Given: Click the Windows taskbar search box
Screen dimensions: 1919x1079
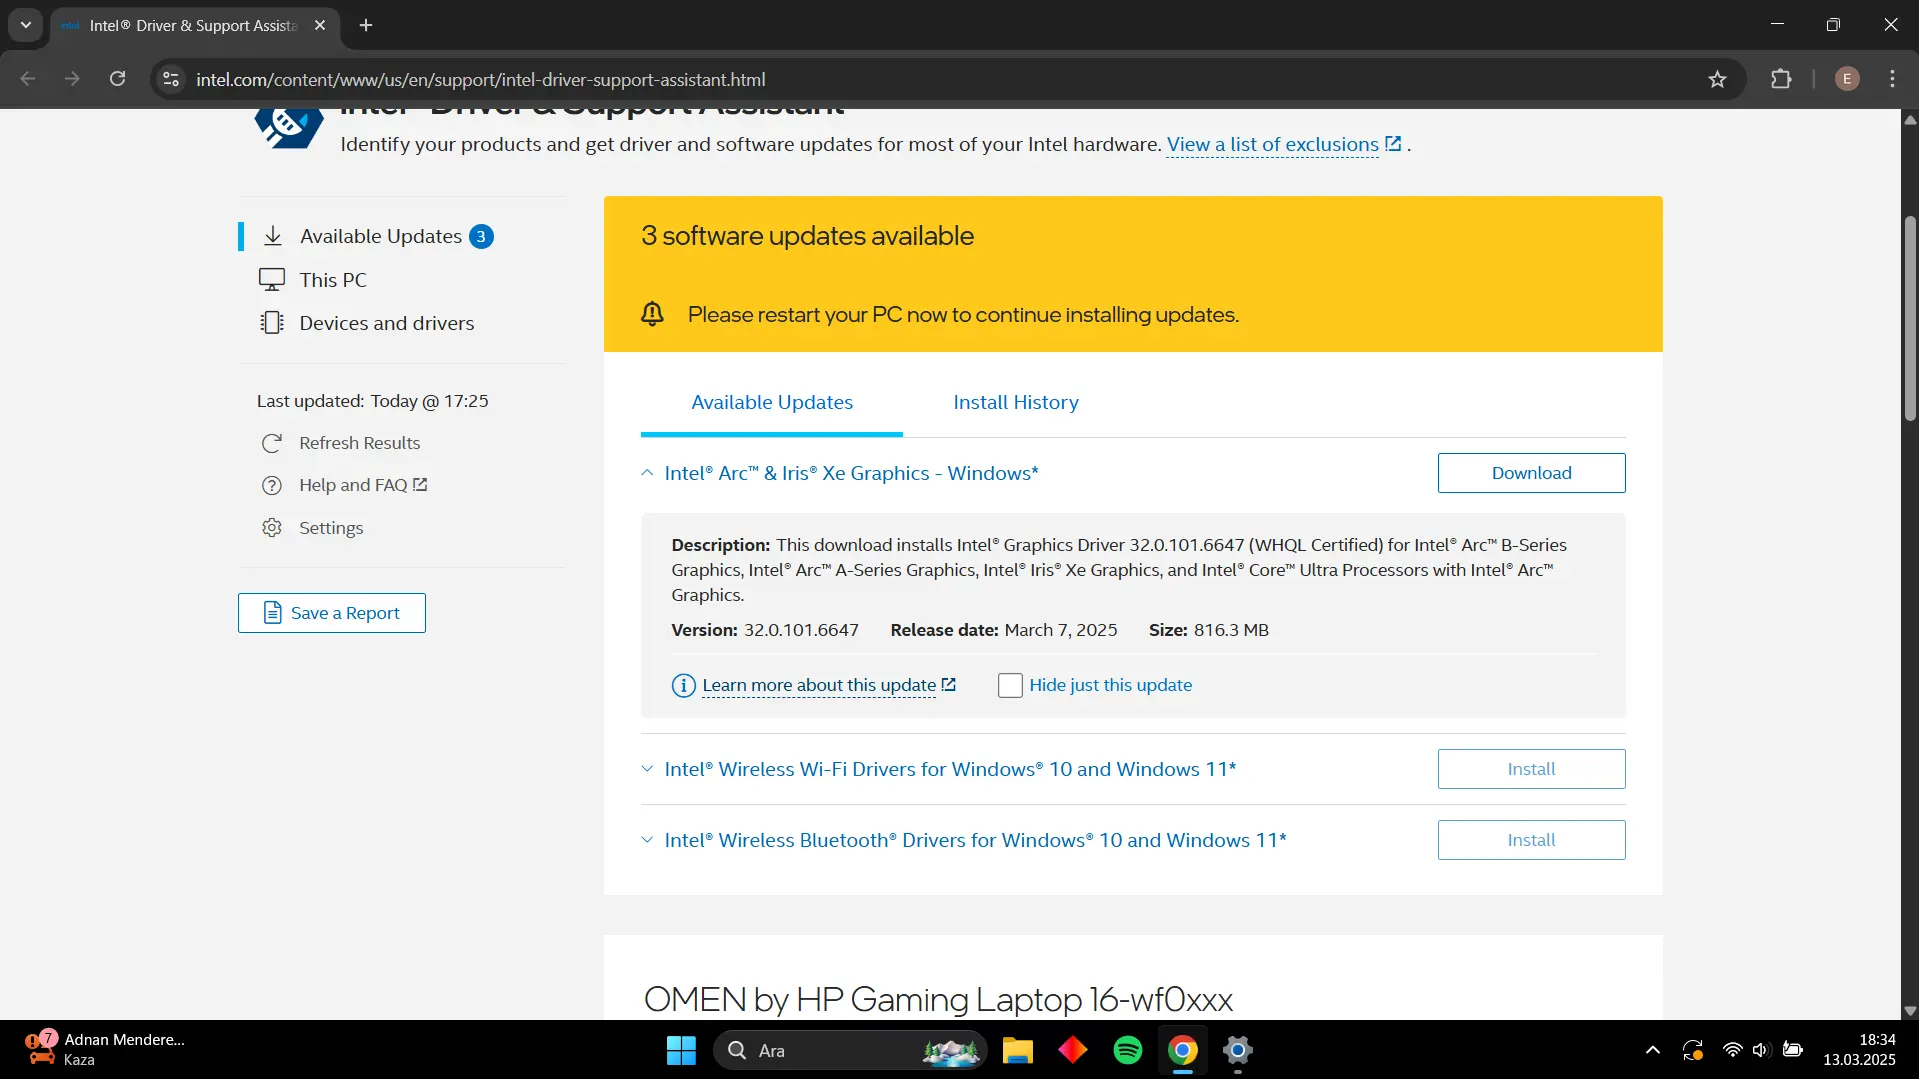Looking at the screenshot, I should (x=850, y=1050).
